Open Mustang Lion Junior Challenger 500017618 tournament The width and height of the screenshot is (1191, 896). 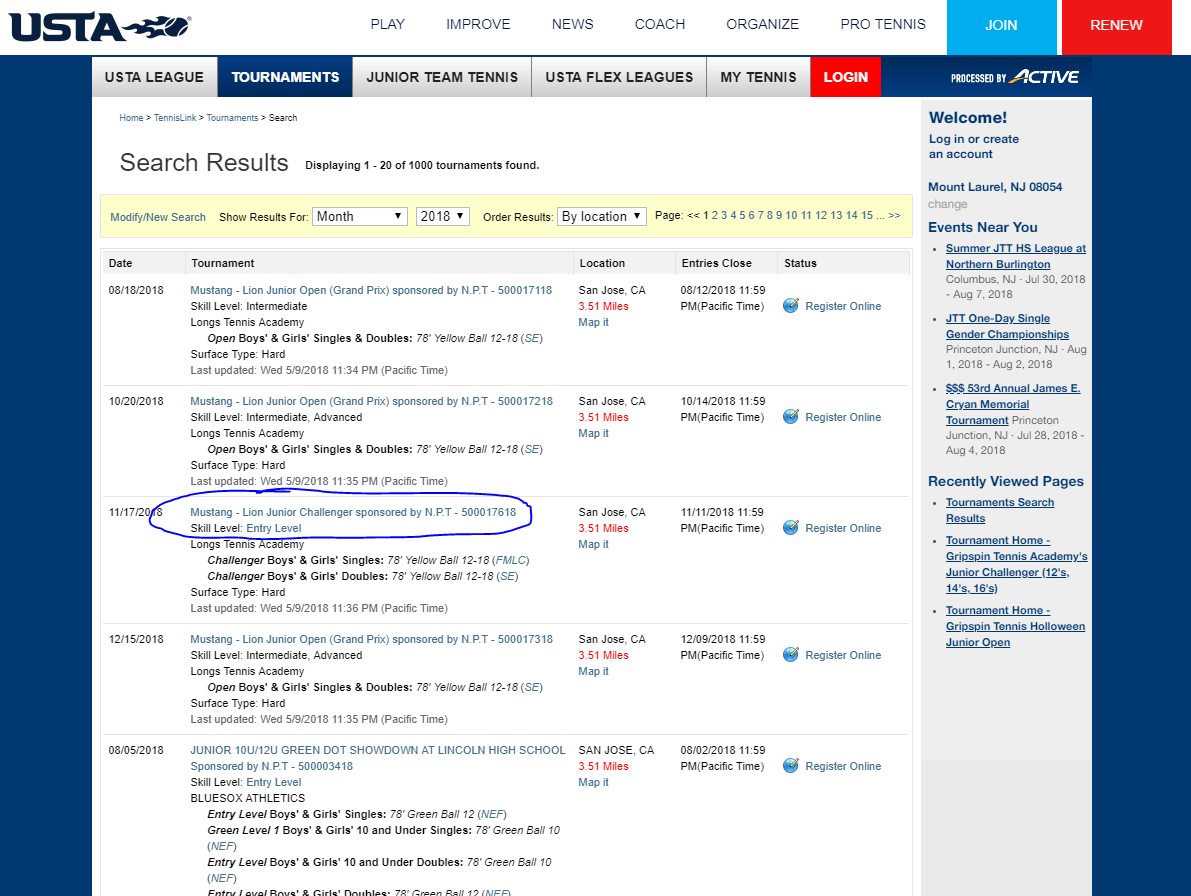353,512
